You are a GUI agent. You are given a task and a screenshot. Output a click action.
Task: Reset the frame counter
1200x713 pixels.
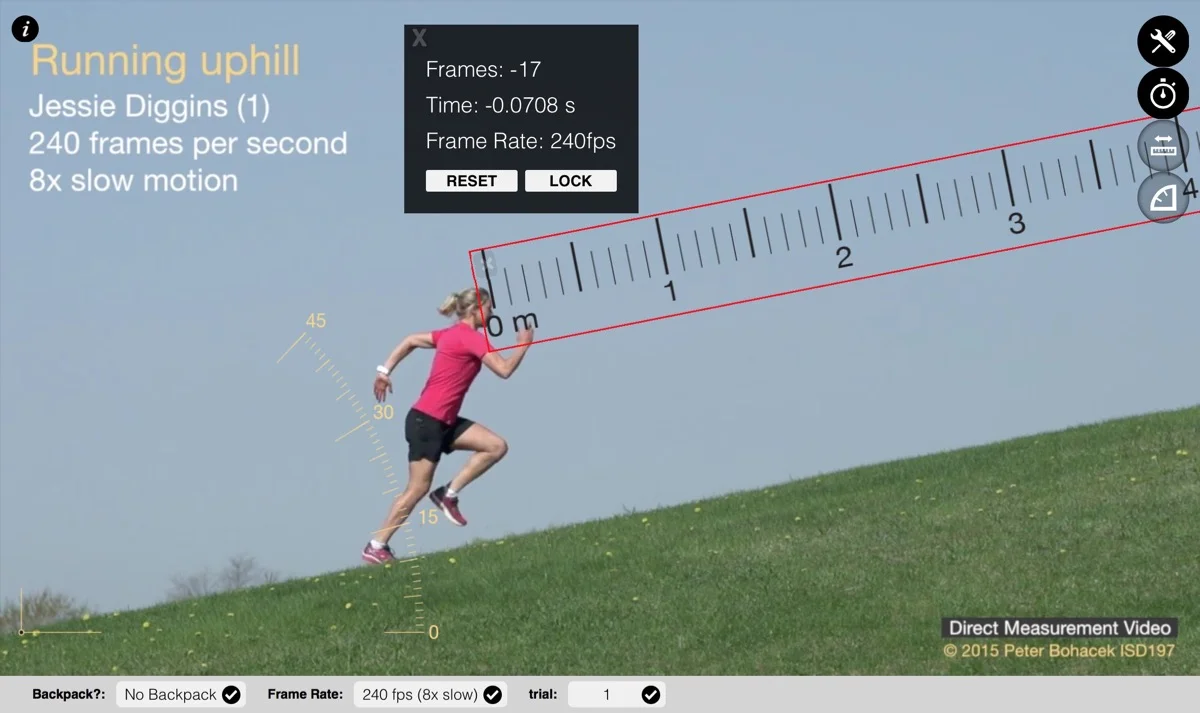tap(471, 181)
